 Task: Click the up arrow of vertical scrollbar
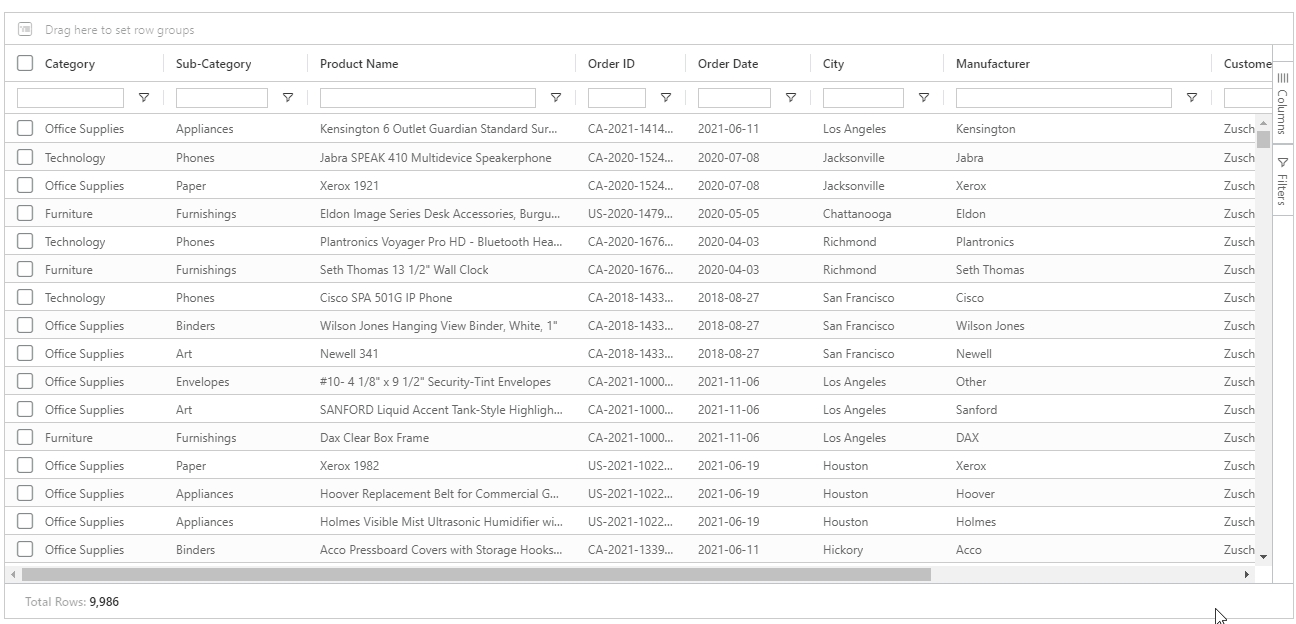1263,123
